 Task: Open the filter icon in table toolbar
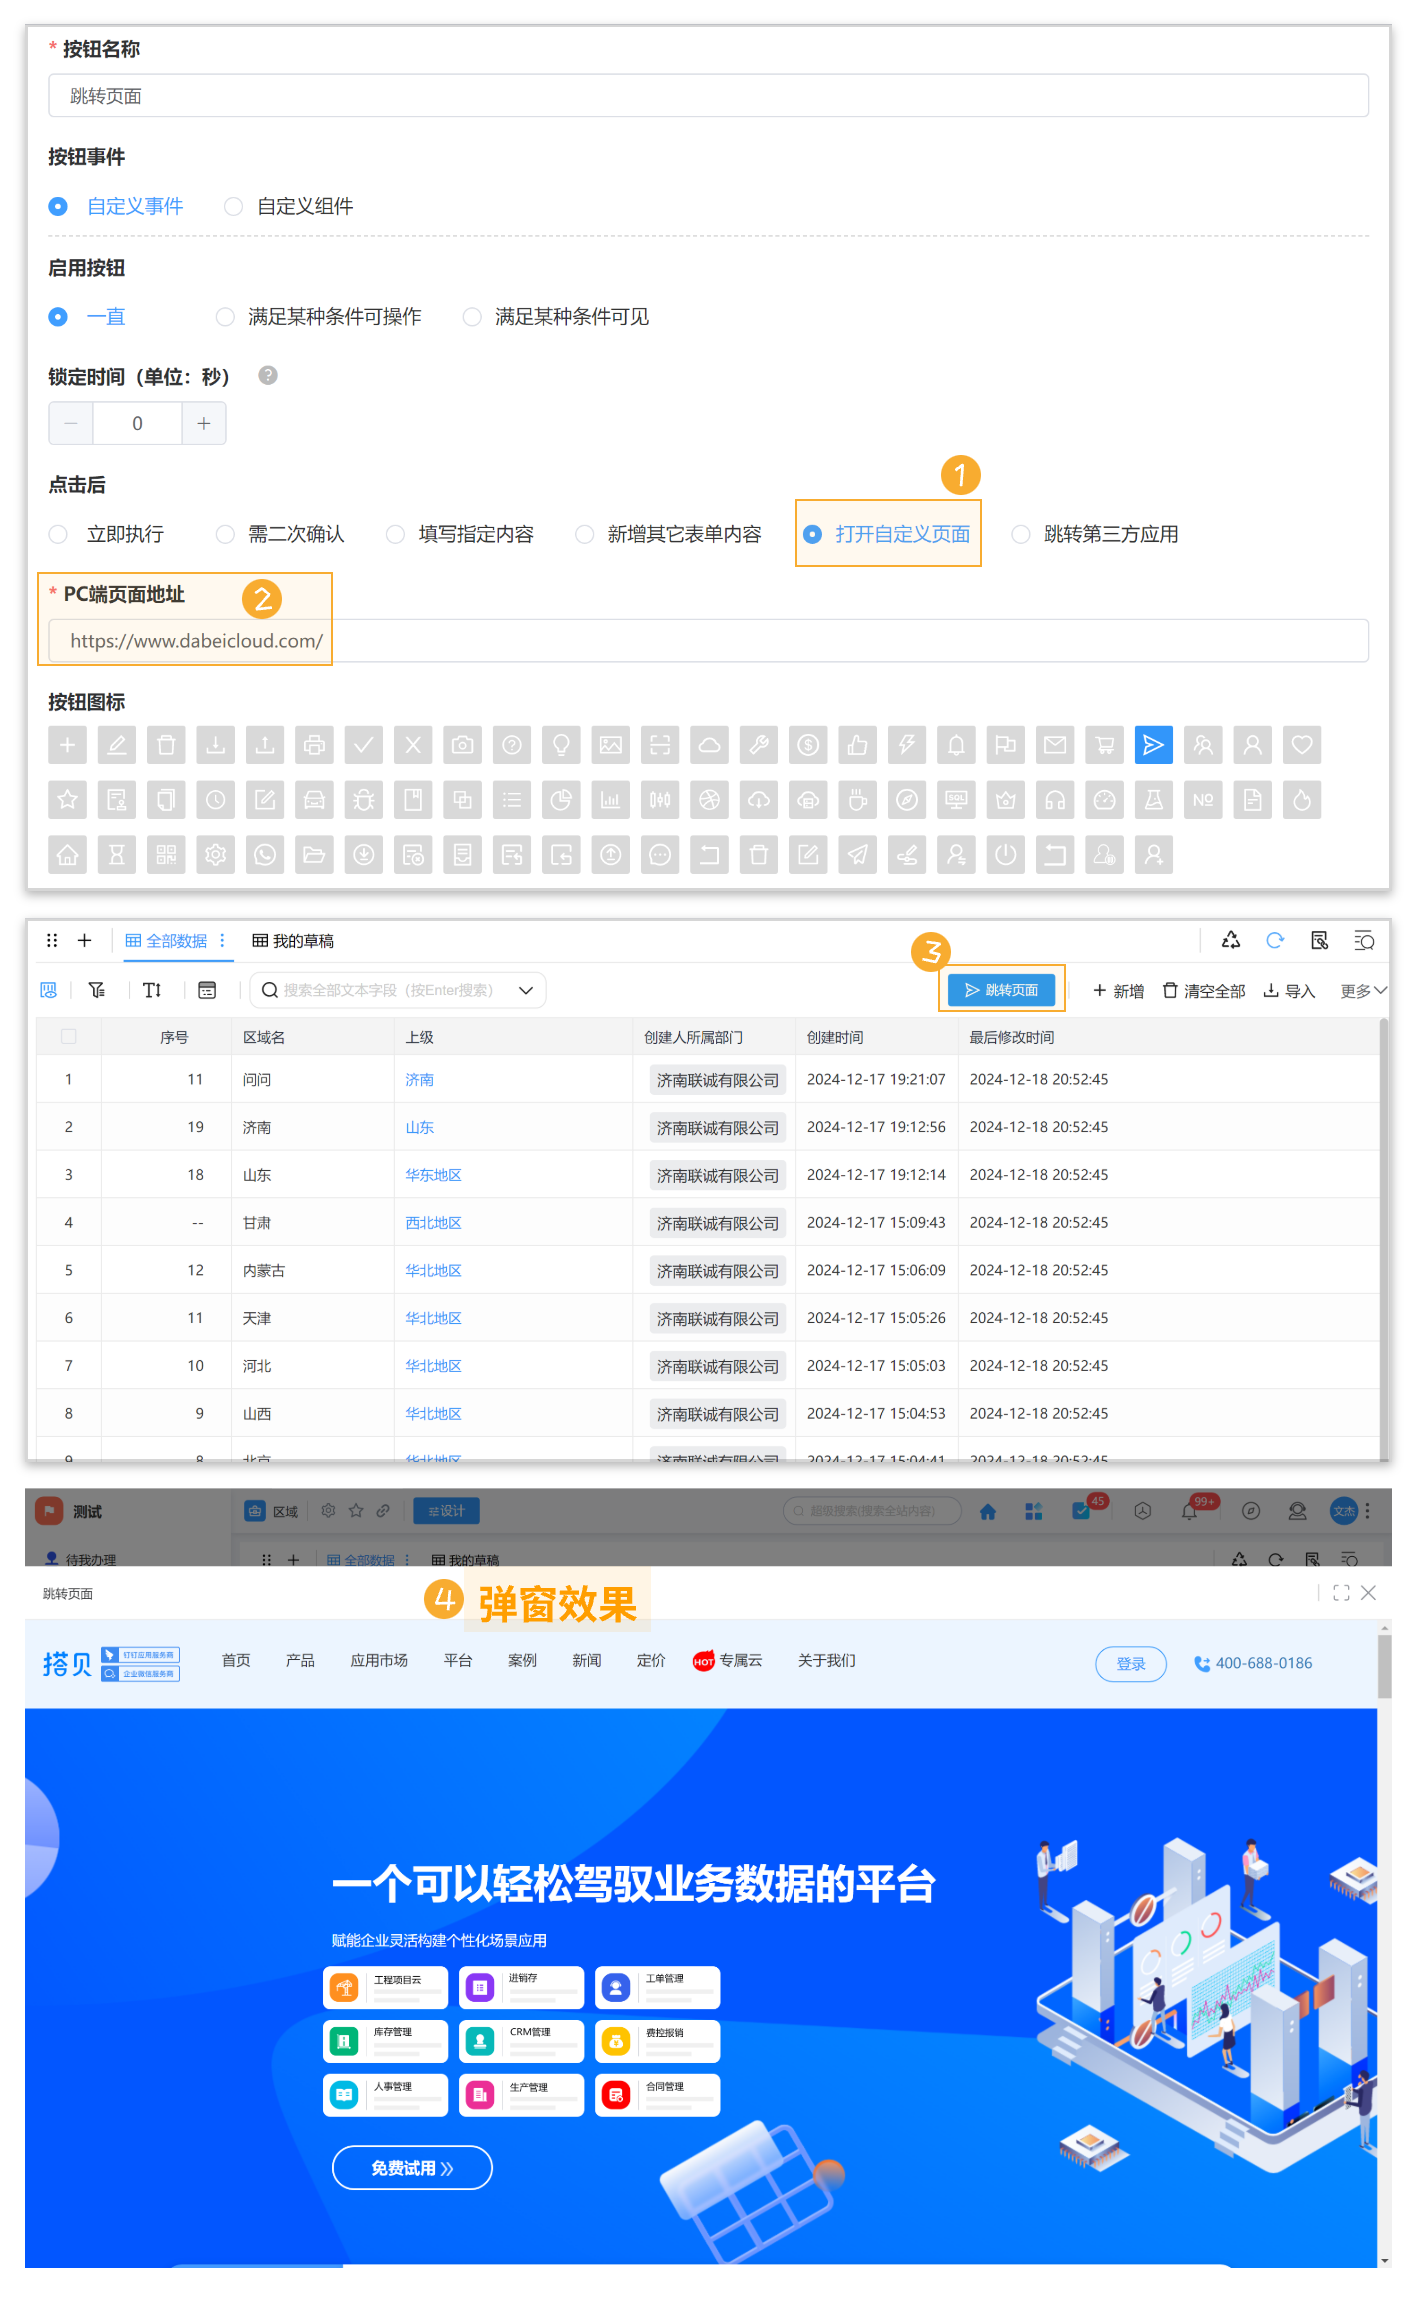(97, 990)
